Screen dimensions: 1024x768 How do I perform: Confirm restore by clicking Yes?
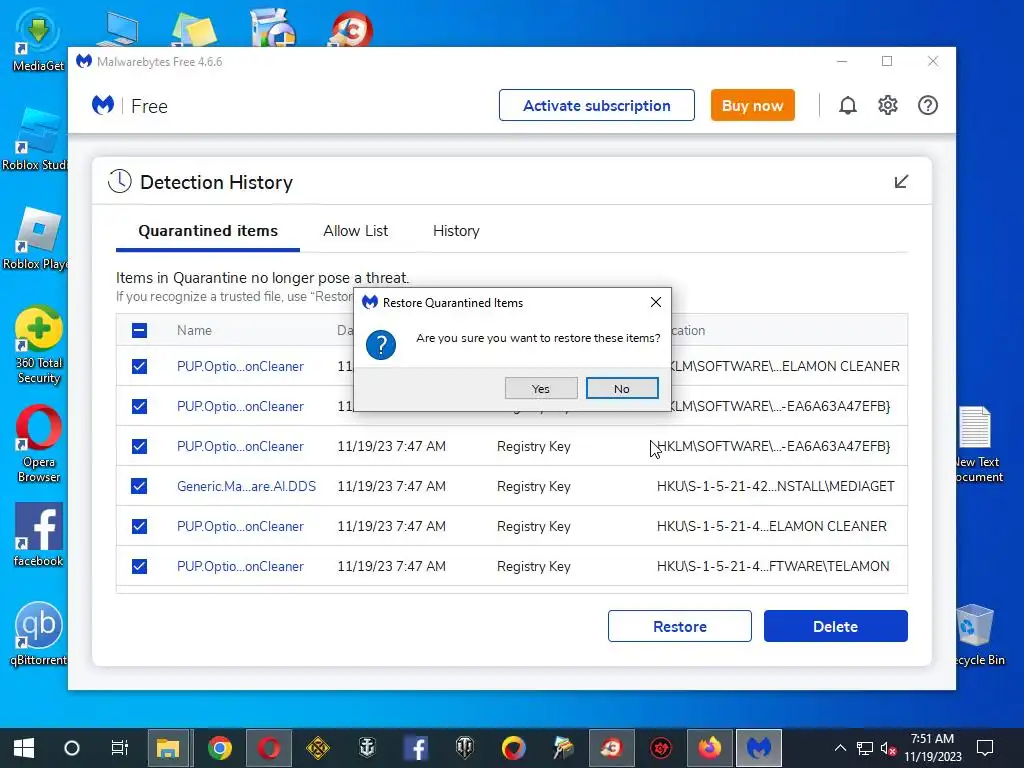541,389
